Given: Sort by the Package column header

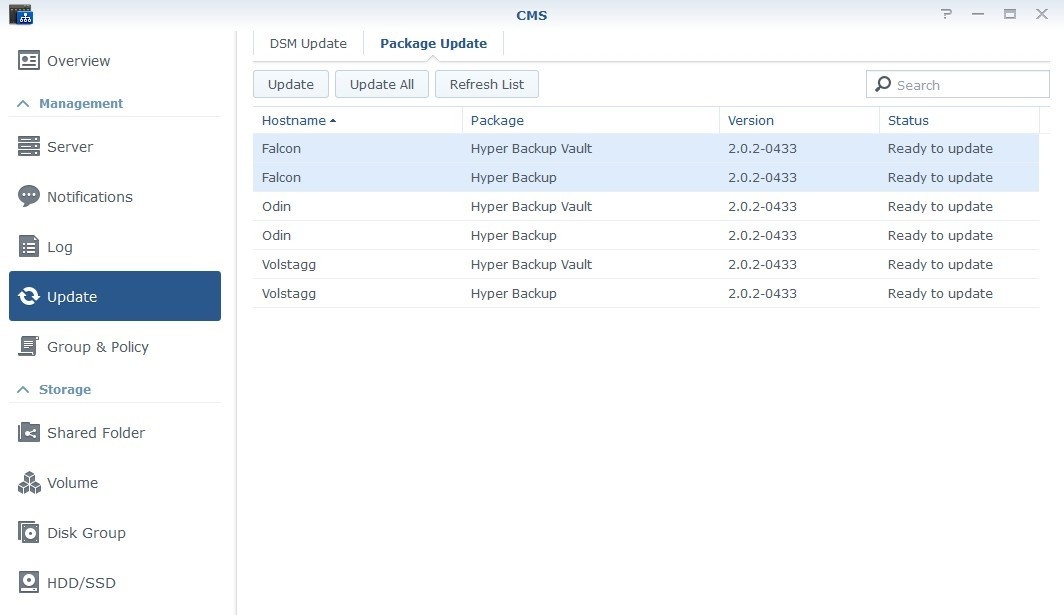Looking at the screenshot, I should 590,120.
